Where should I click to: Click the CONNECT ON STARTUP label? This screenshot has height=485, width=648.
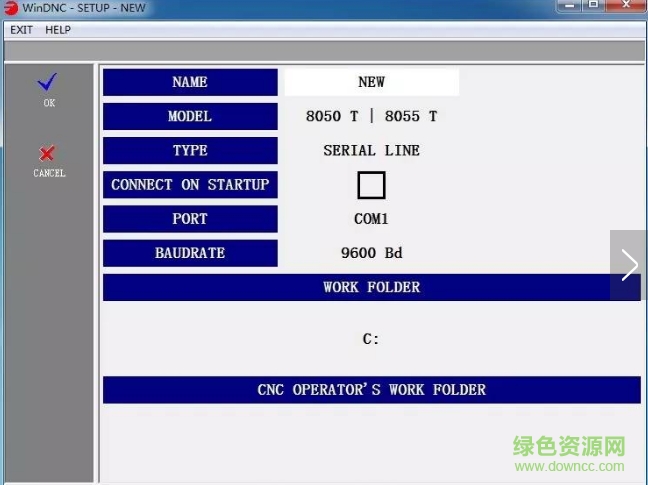(190, 185)
